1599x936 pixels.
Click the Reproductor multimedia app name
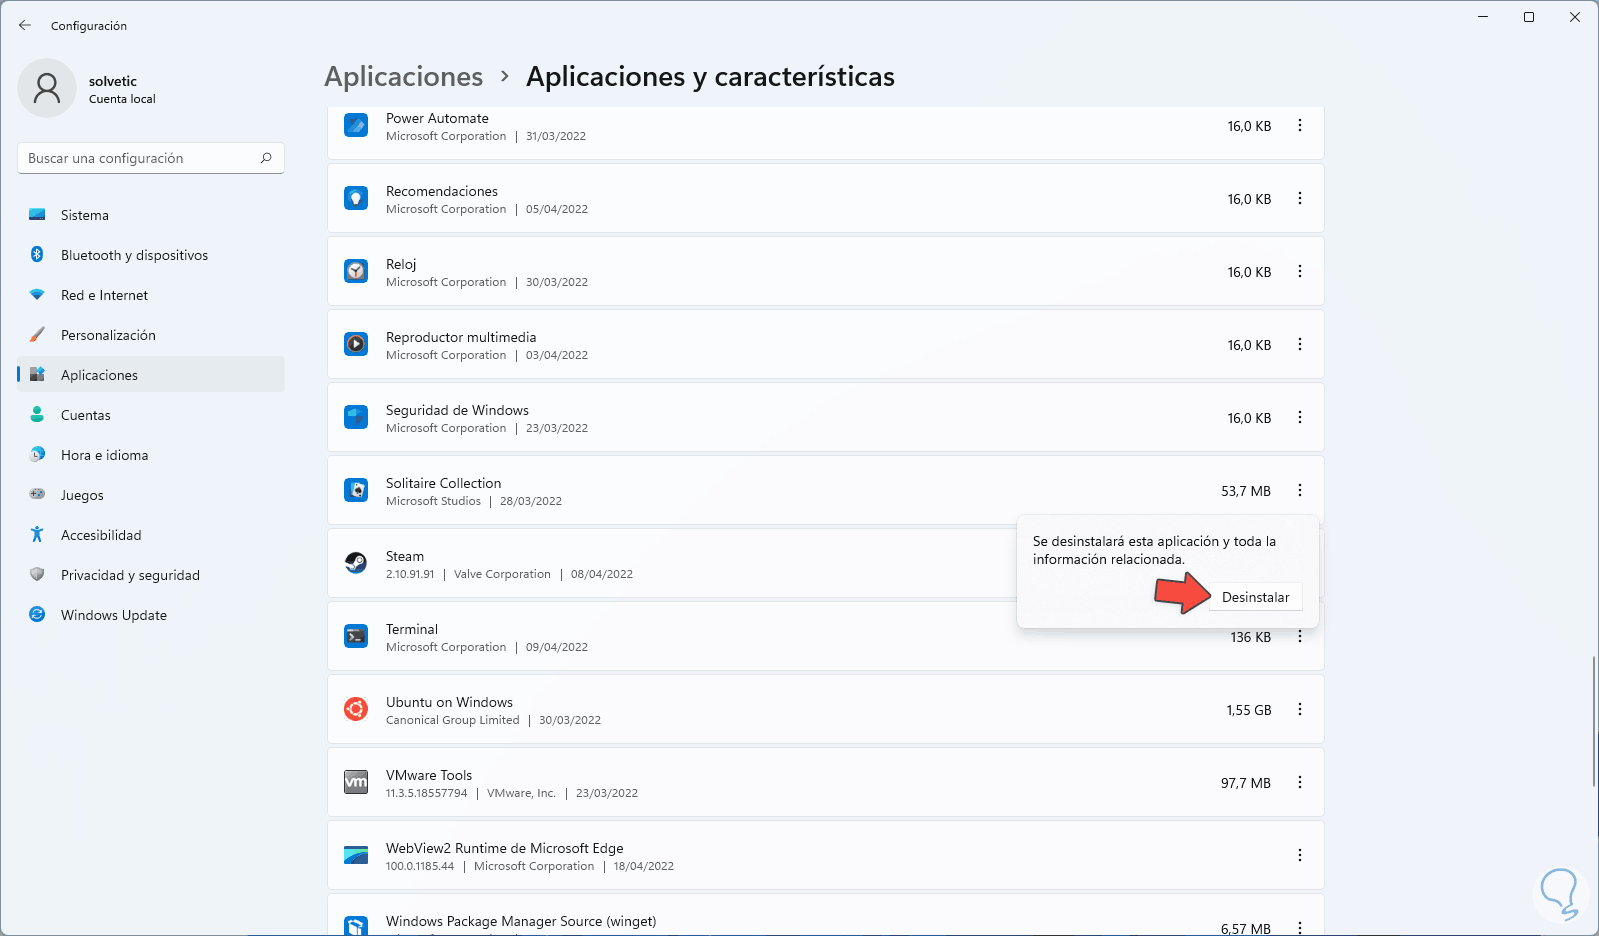tap(461, 337)
